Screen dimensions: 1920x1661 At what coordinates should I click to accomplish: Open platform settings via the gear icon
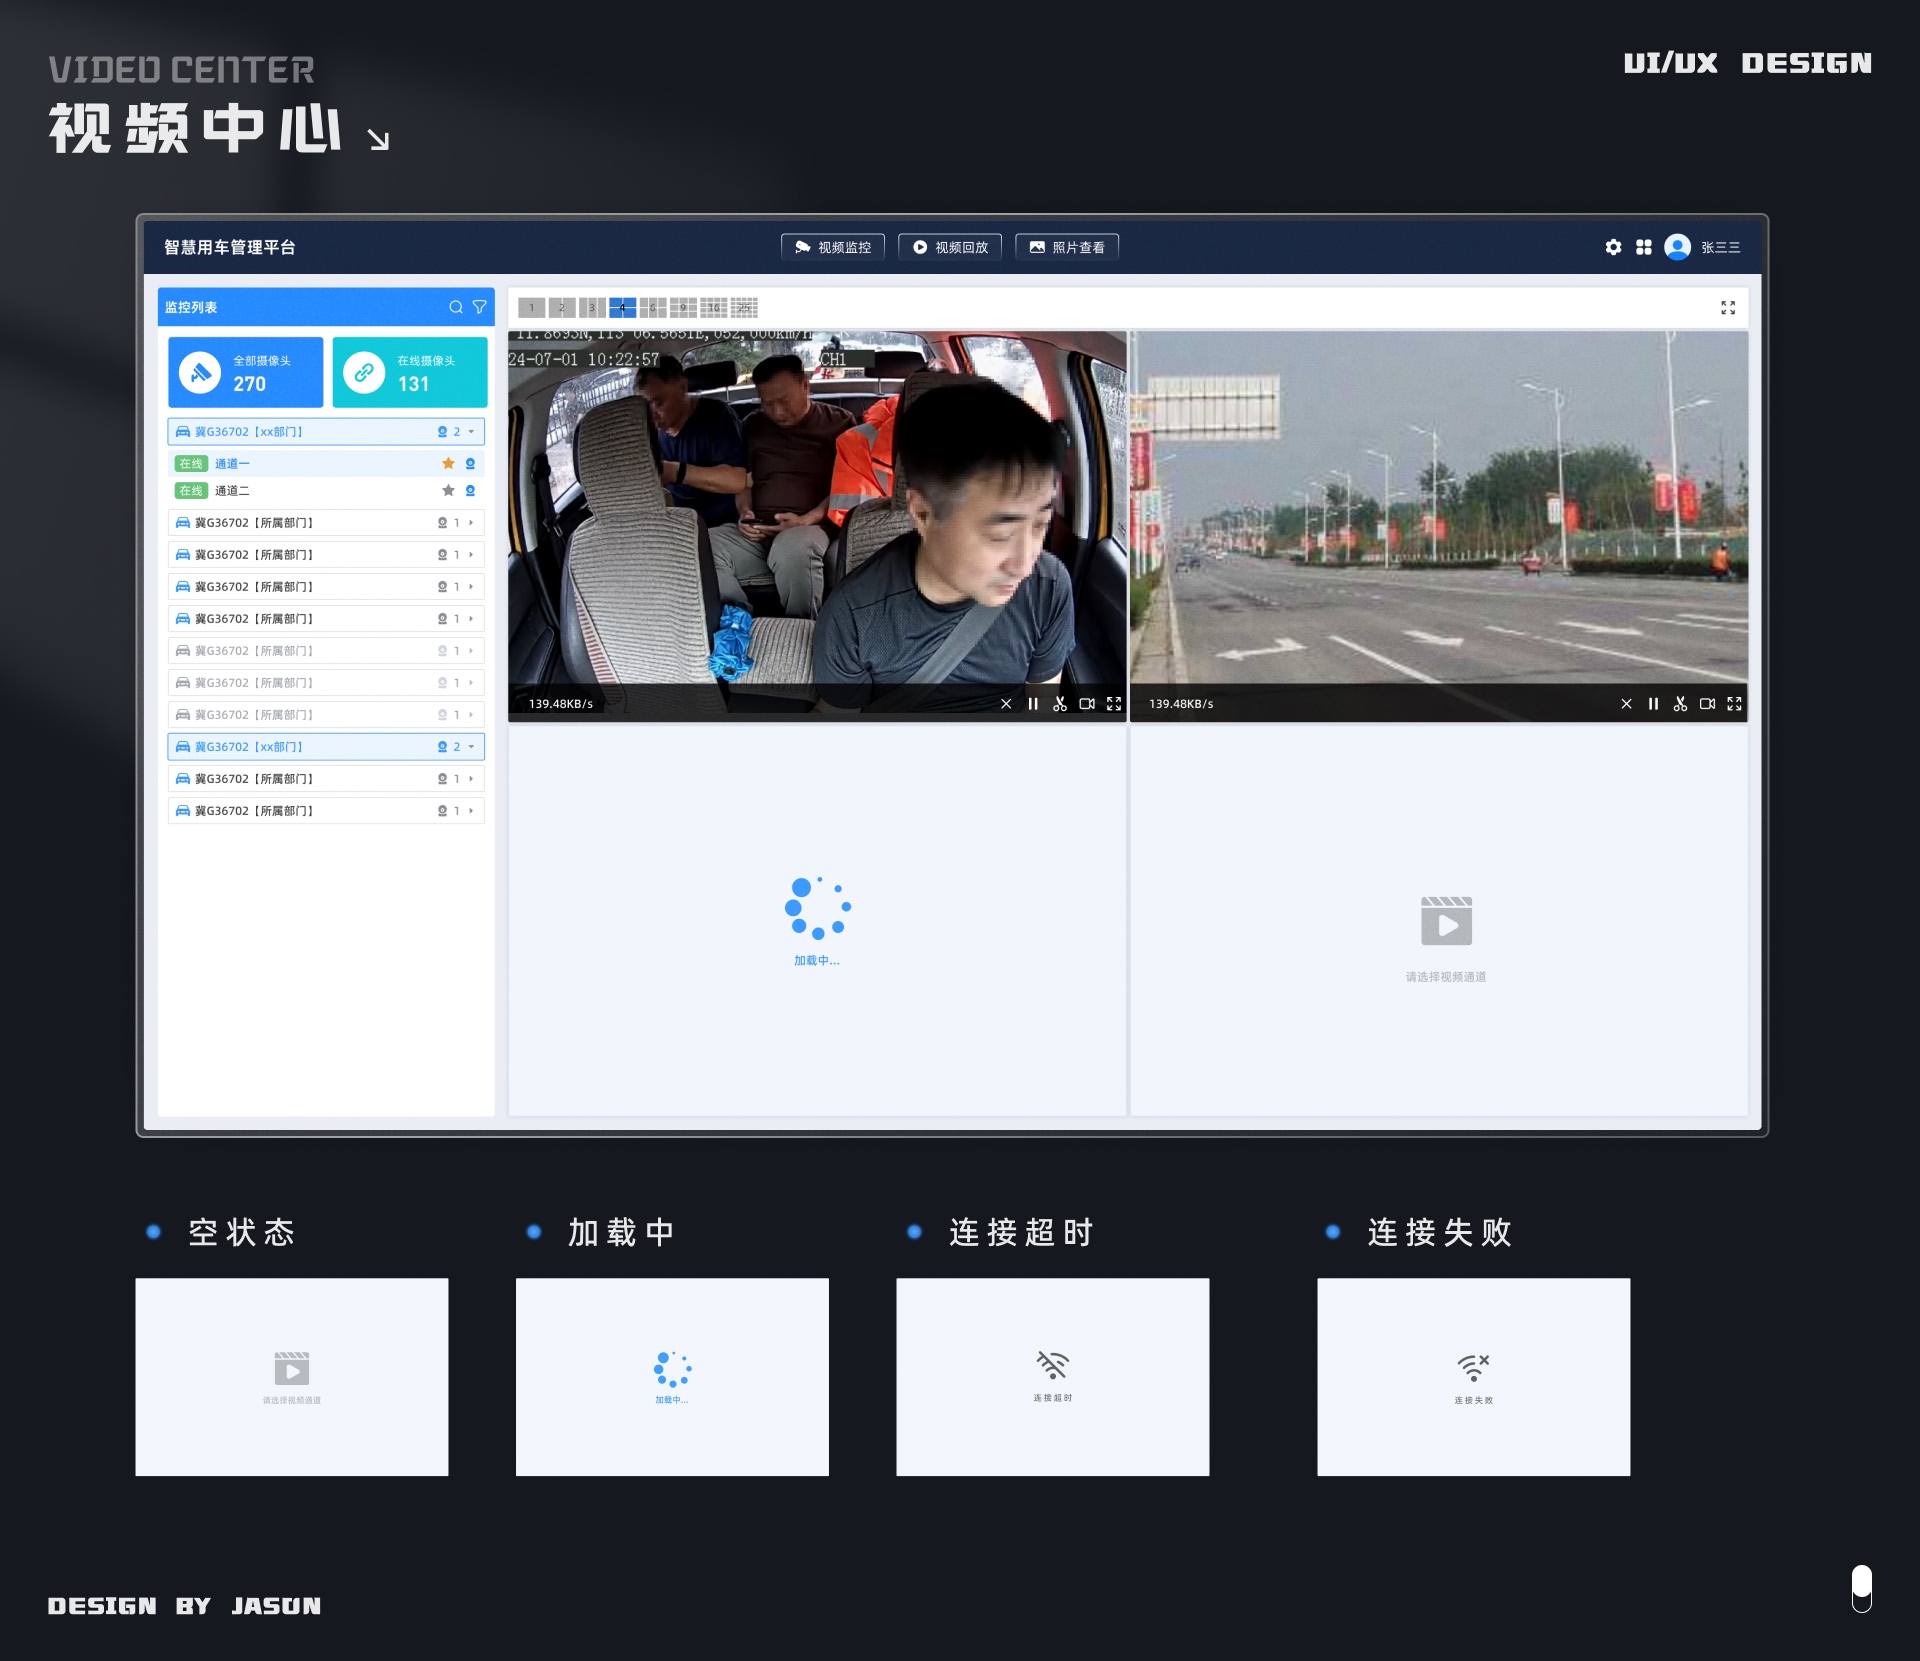(1613, 247)
